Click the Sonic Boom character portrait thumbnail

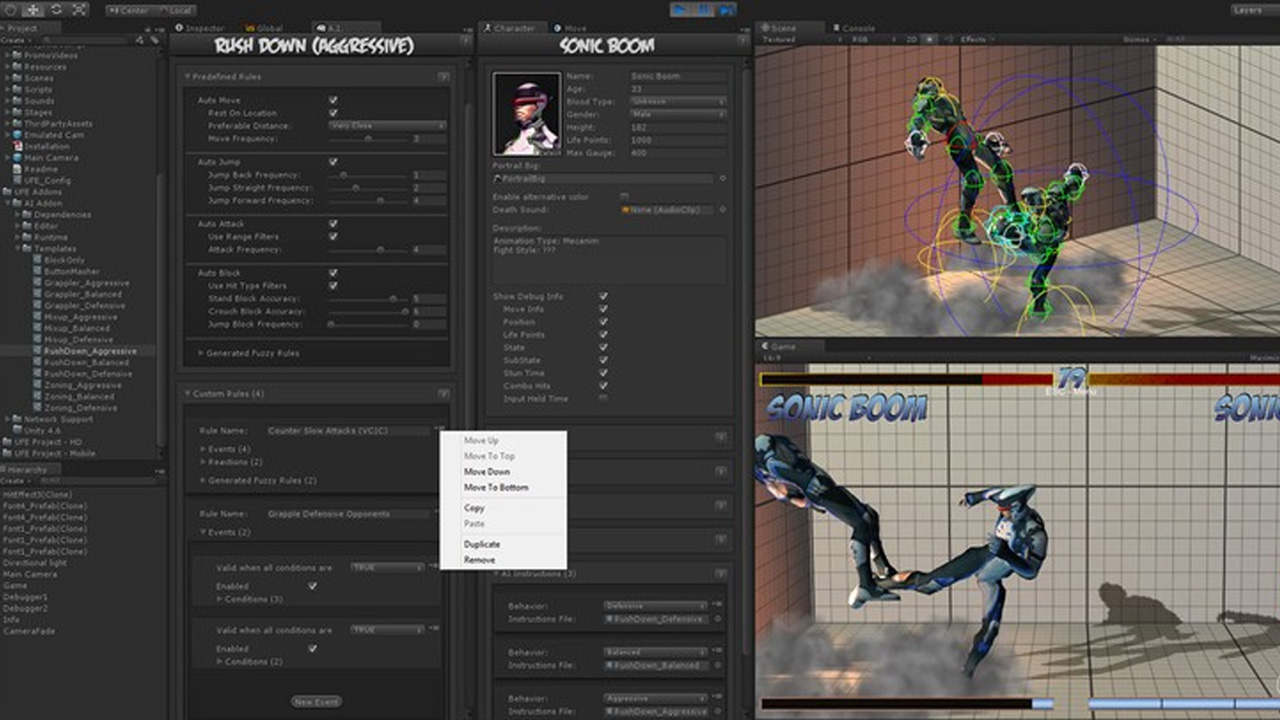[x=526, y=113]
